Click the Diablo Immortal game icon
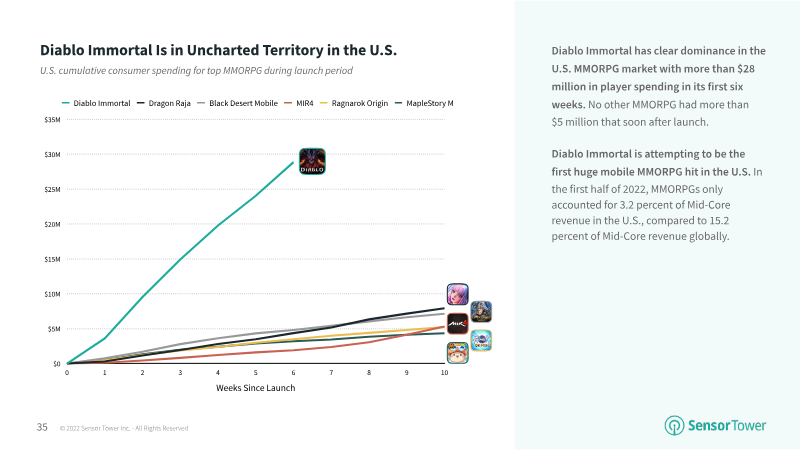Screen dimensions: 800x450 point(312,161)
